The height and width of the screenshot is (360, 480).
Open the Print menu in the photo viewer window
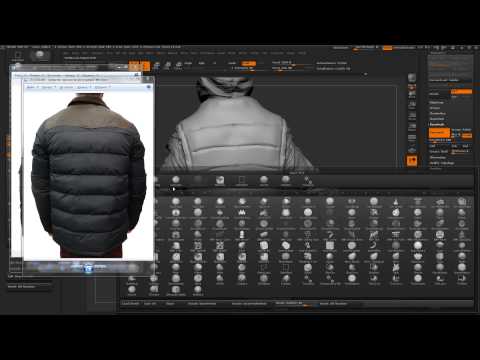coord(48,87)
